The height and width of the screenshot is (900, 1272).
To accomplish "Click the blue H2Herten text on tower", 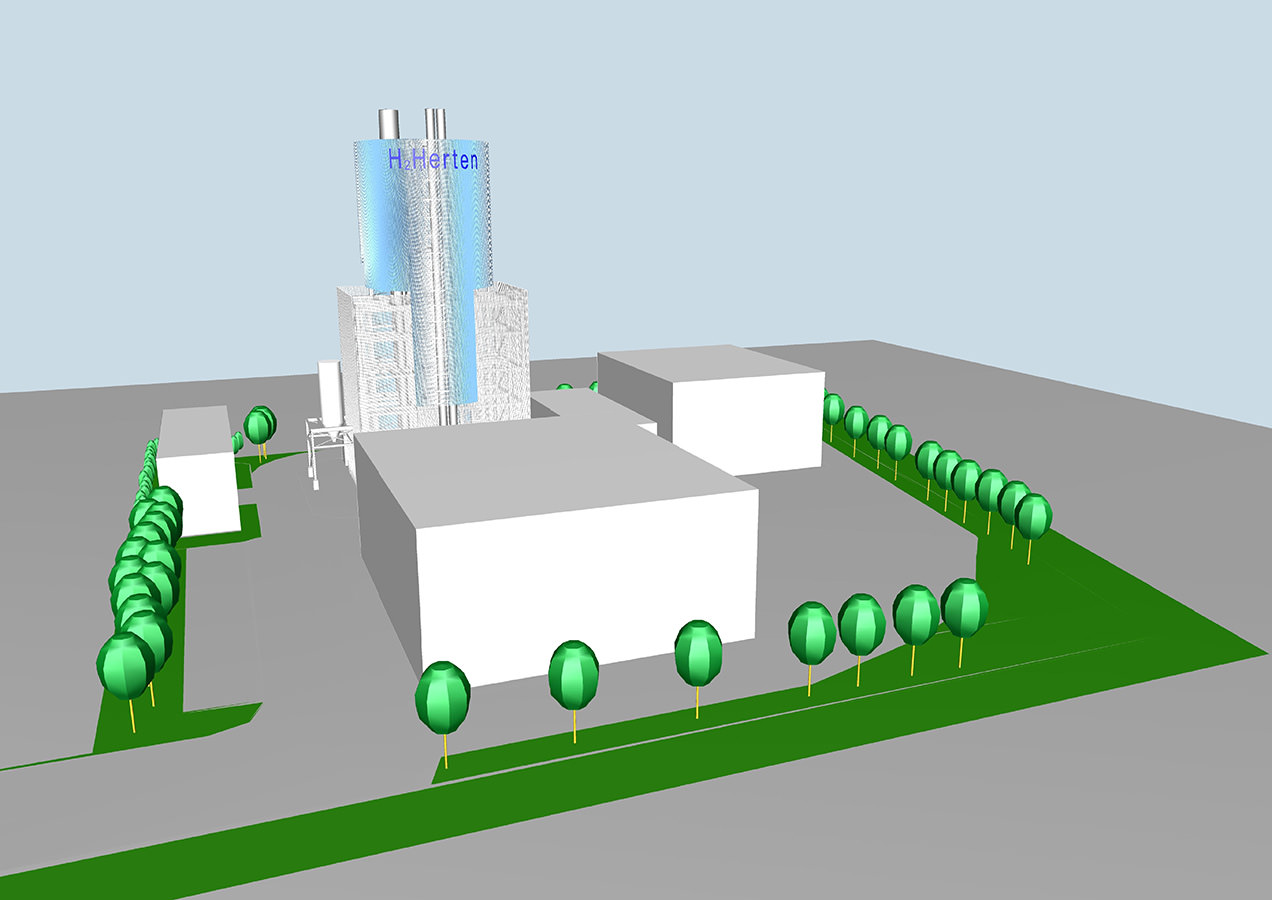I will [432, 160].
